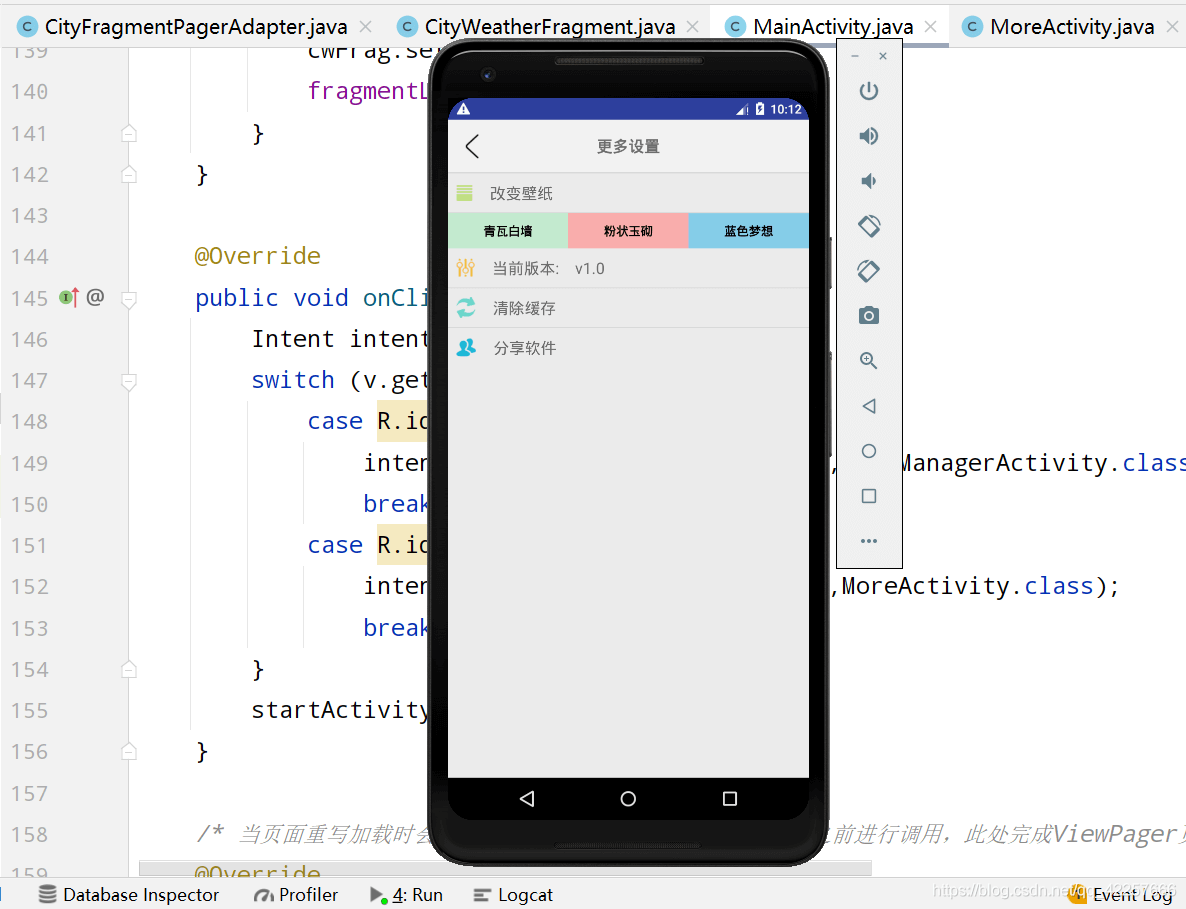The image size is (1186, 909).
Task: Lower volume with the volume down icon
Action: pos(868,180)
